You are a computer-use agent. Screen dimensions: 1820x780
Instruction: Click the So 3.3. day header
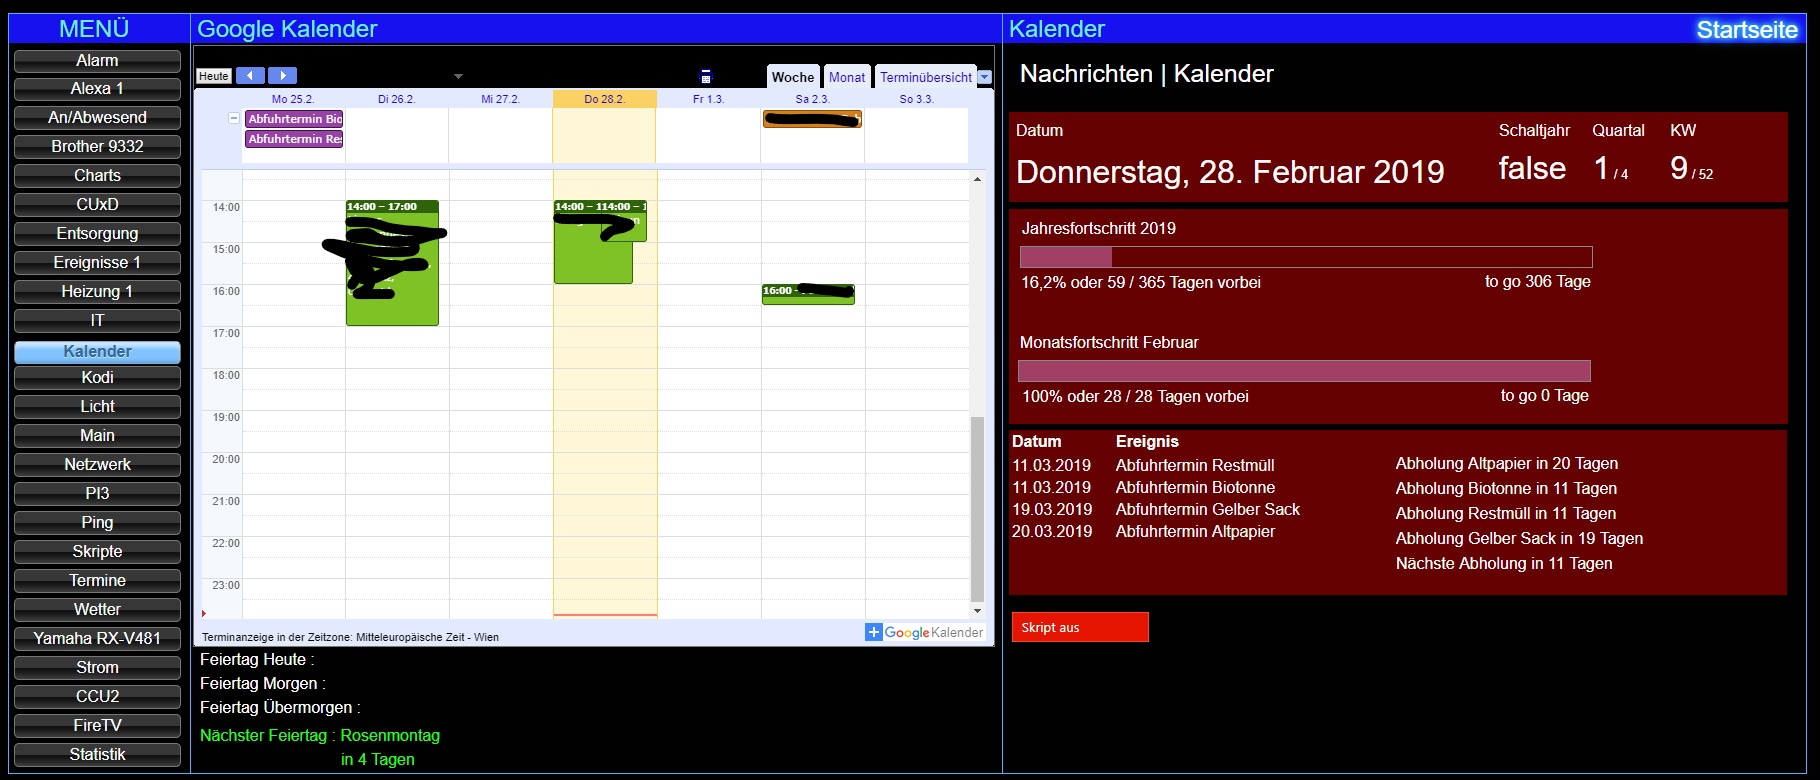click(916, 99)
